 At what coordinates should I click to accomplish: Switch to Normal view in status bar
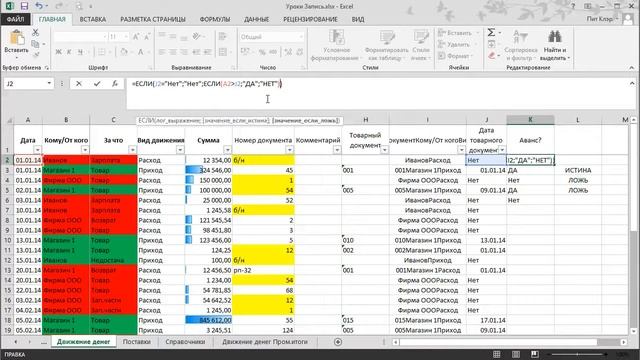[497, 354]
